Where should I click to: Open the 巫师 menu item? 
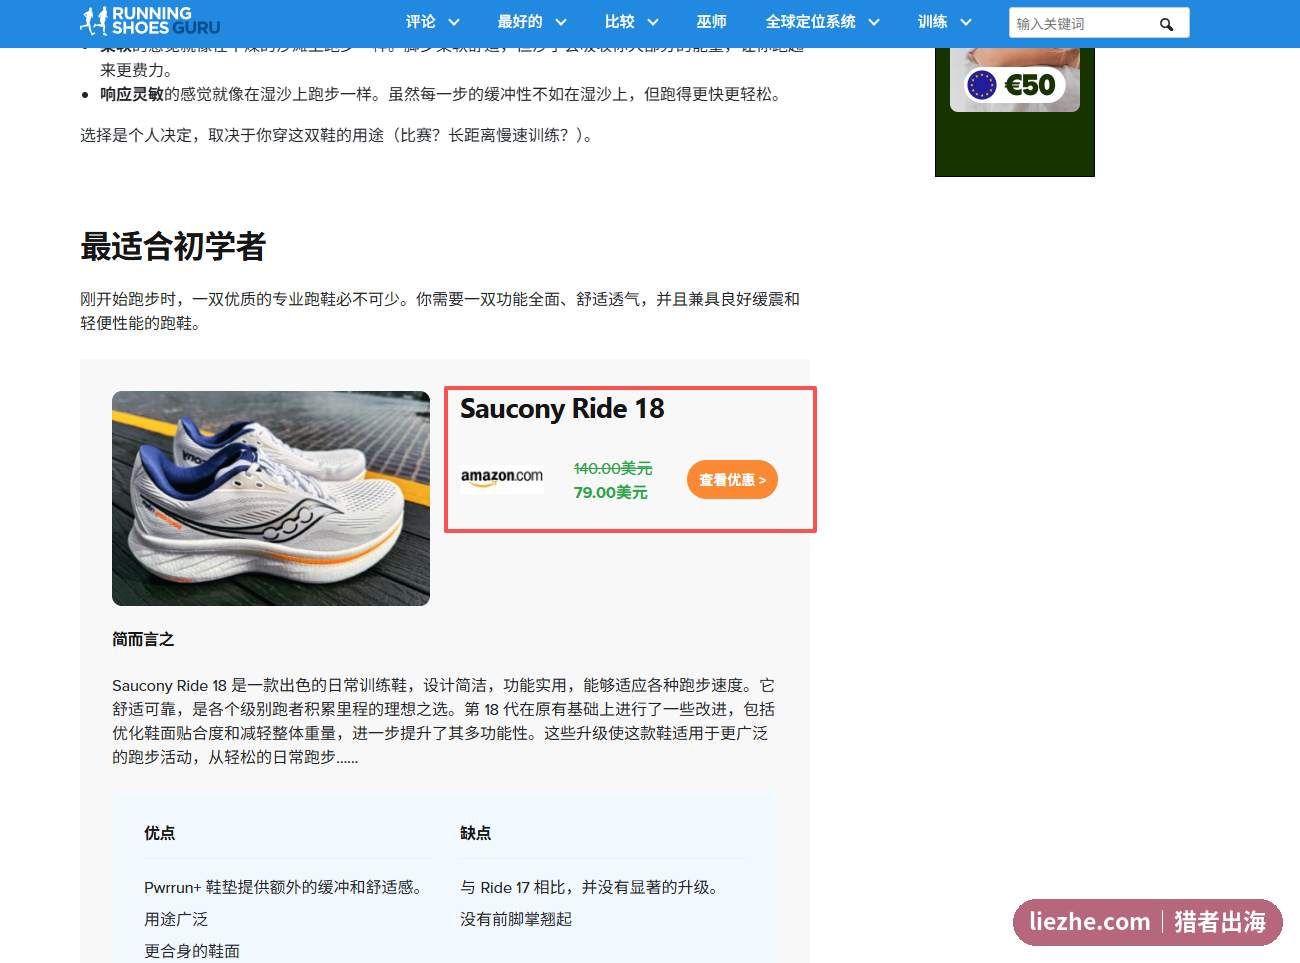tap(712, 22)
